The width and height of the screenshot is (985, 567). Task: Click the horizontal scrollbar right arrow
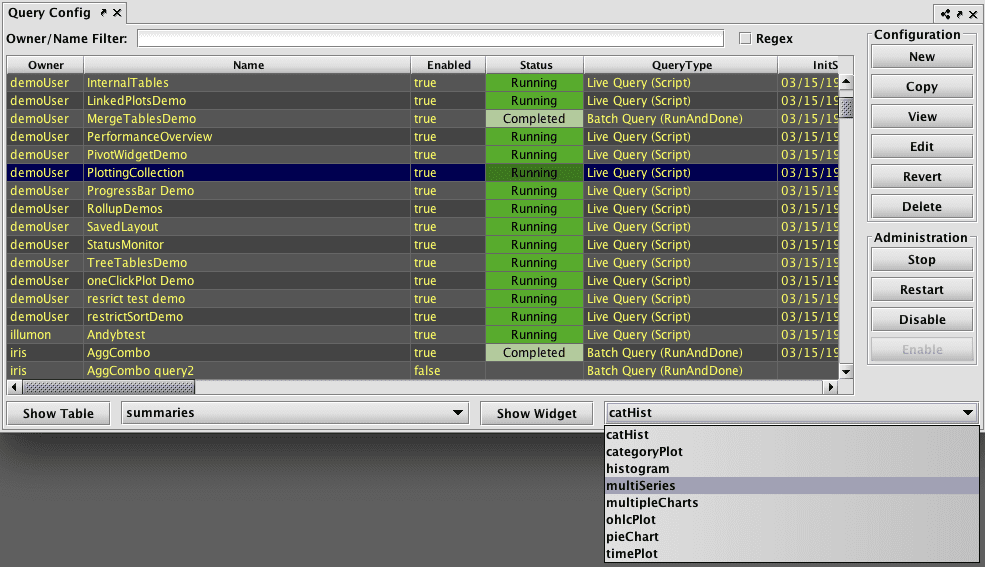click(830, 387)
